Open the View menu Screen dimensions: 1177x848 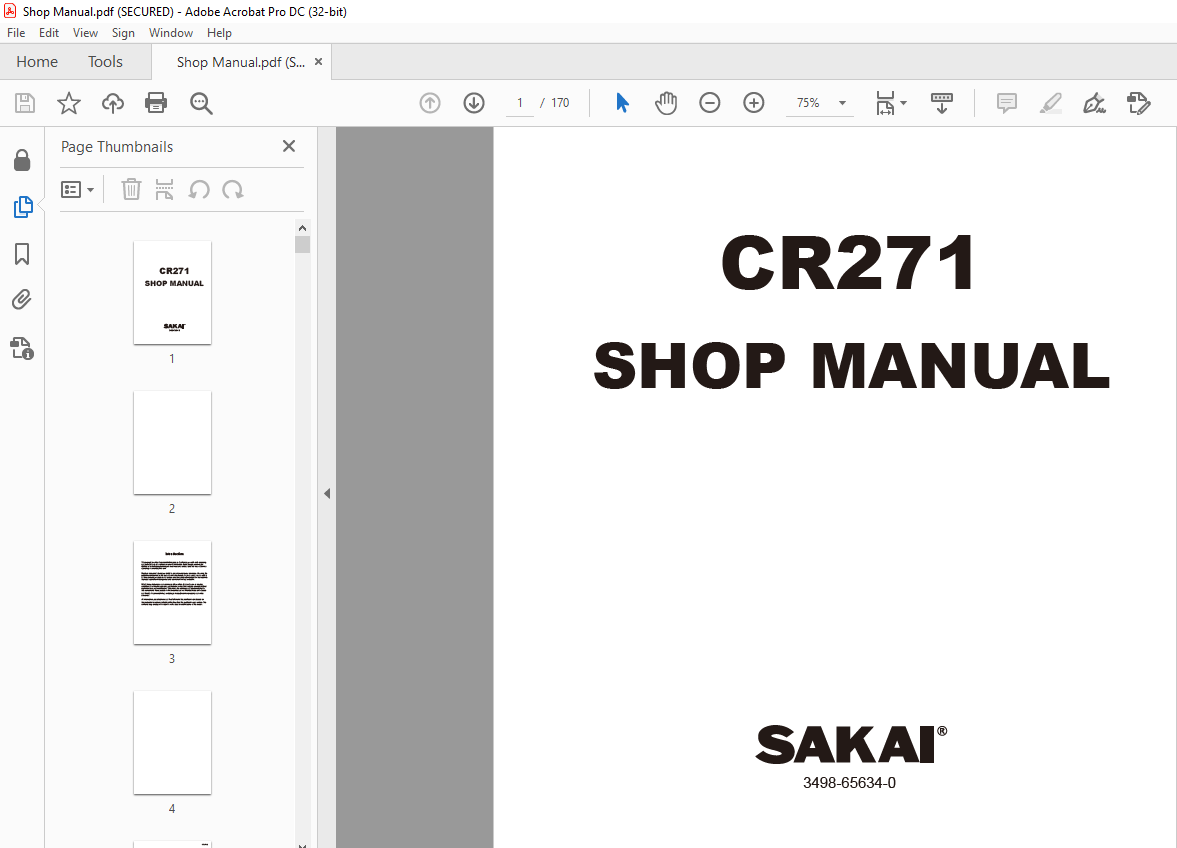pos(85,33)
